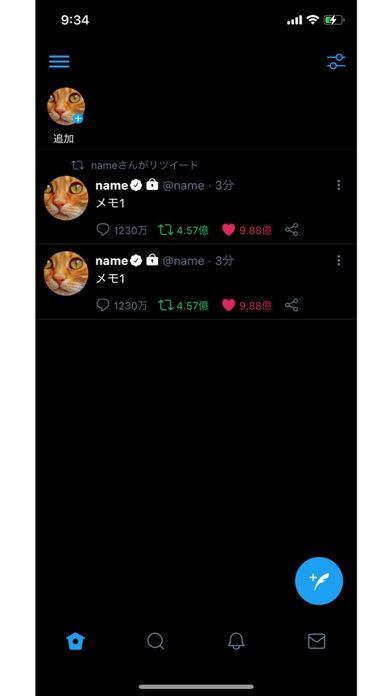Expand more options on the first tweet

tap(339, 185)
